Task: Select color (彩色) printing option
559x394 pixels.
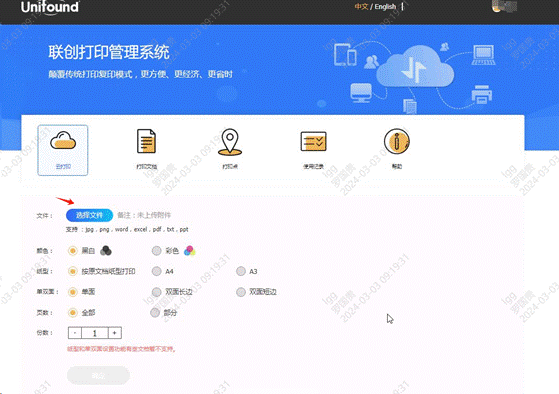Action: (157, 251)
